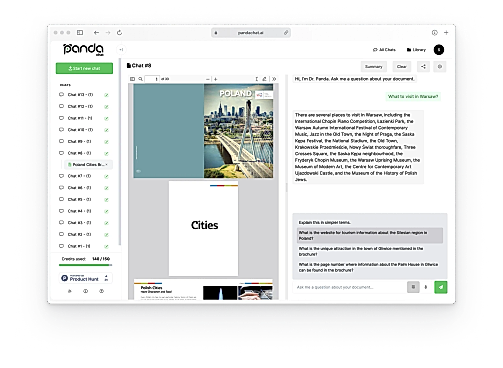This screenshot has width=503, height=368.
Task: Click the credits used progress bar
Action: tap(85, 265)
